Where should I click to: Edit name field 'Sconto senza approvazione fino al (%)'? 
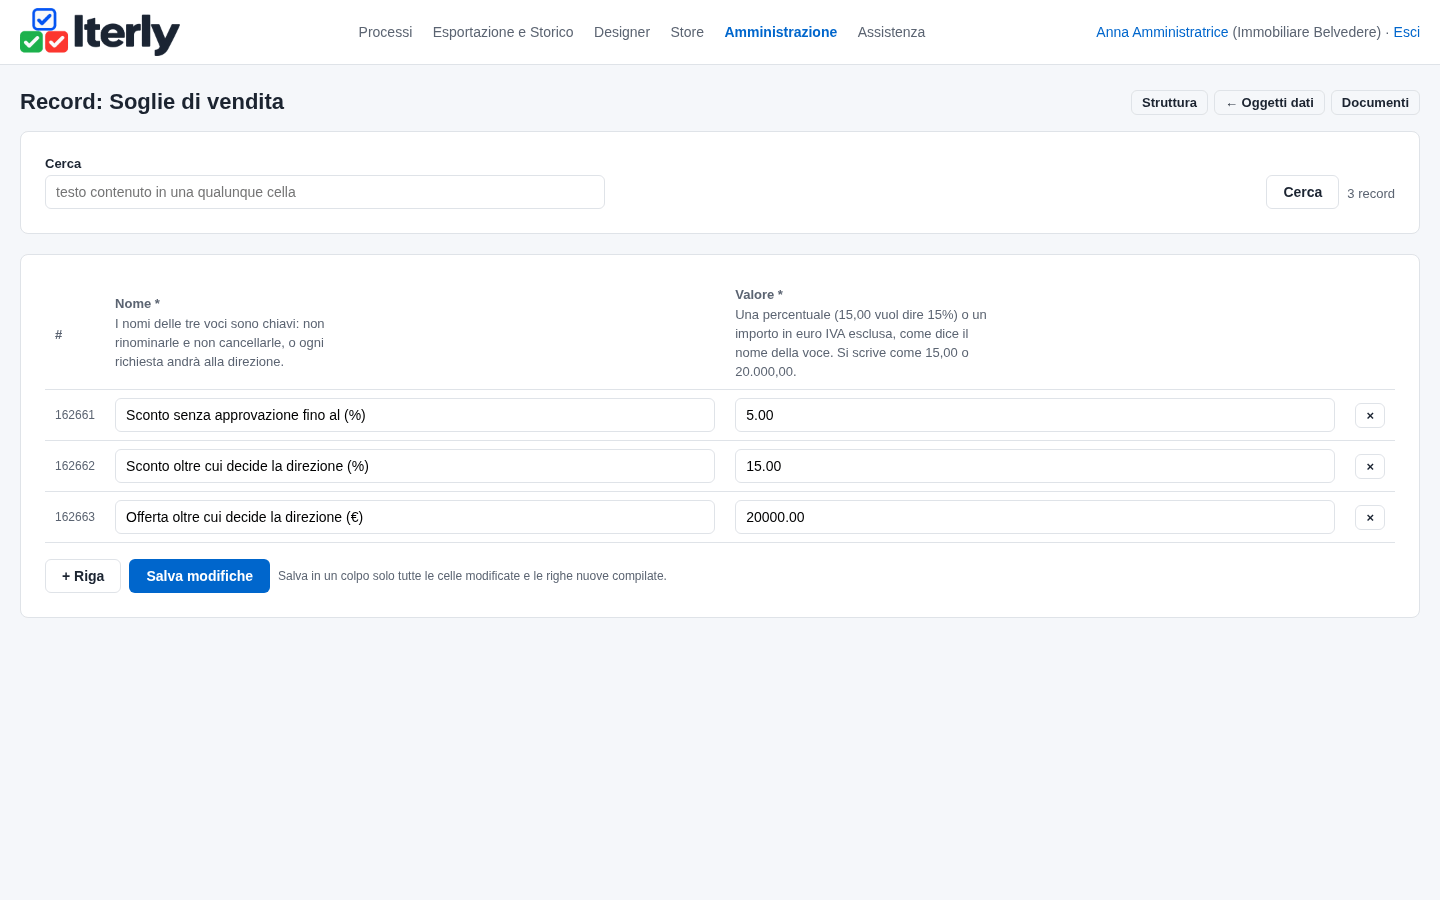415,415
